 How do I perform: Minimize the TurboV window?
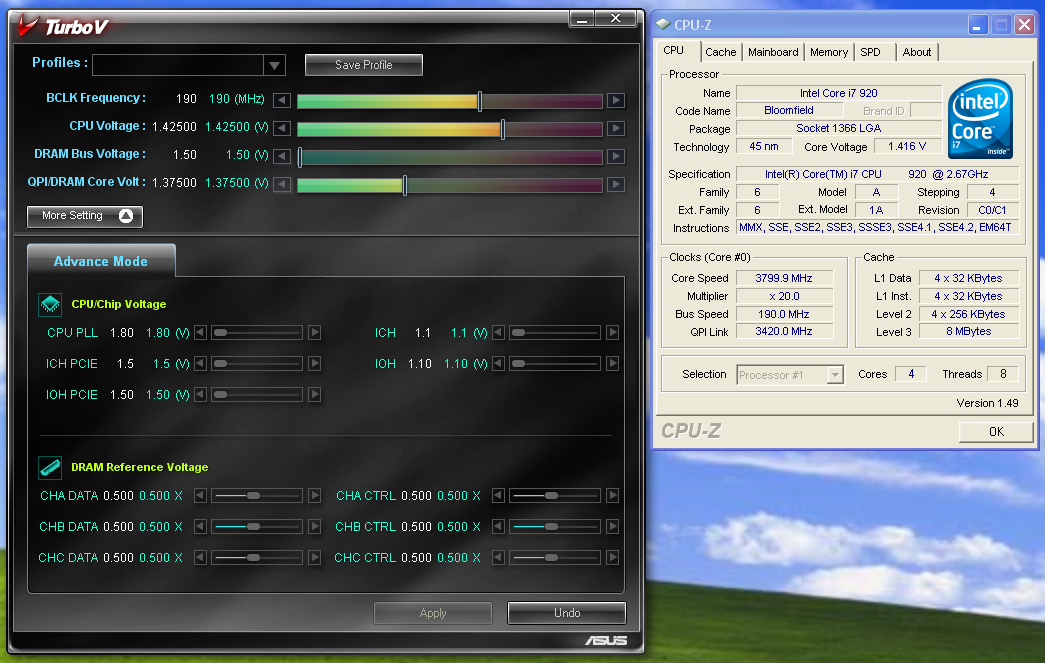[582, 20]
